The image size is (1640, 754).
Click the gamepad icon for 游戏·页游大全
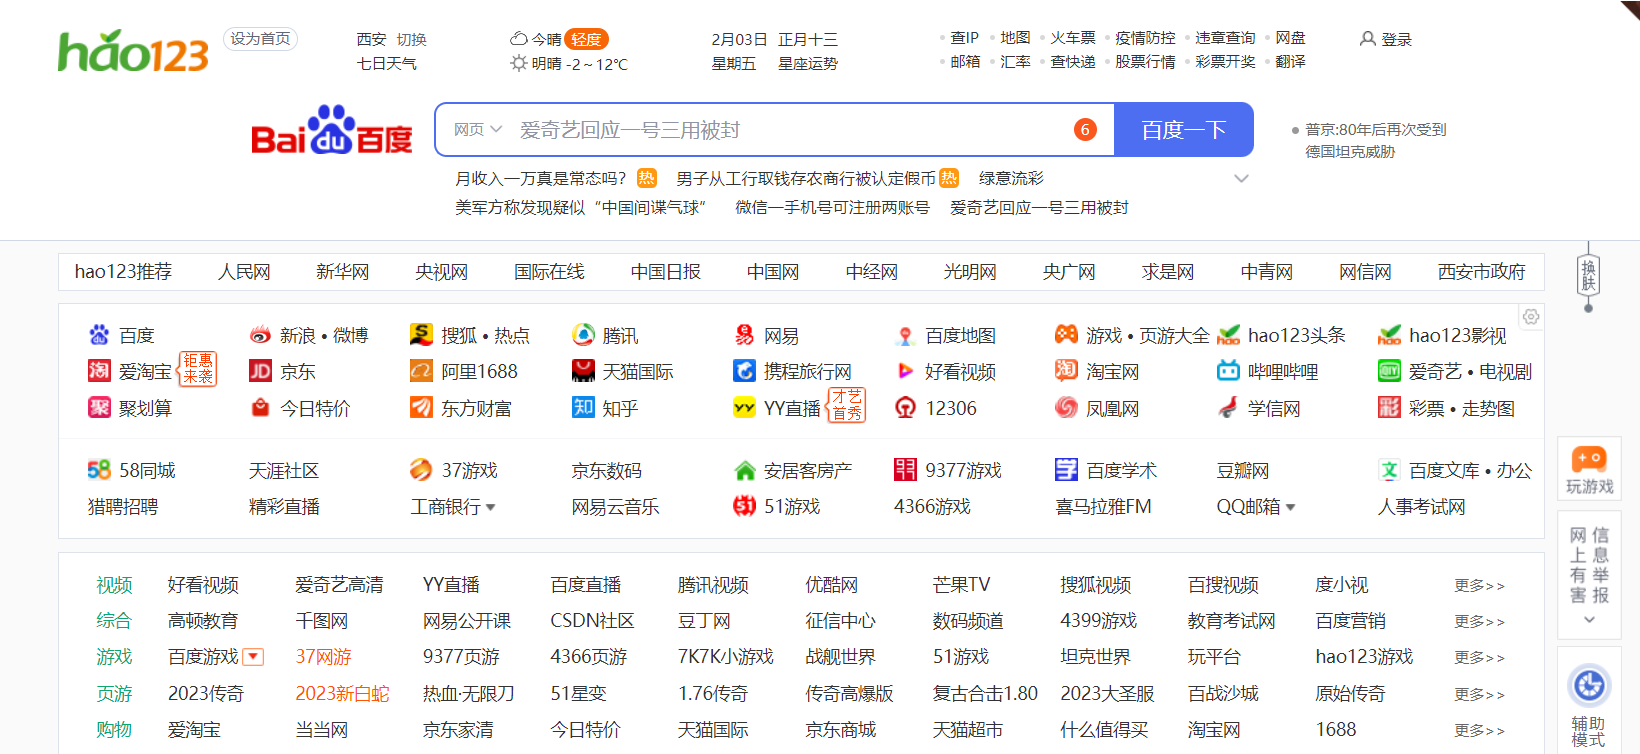(x=1067, y=335)
